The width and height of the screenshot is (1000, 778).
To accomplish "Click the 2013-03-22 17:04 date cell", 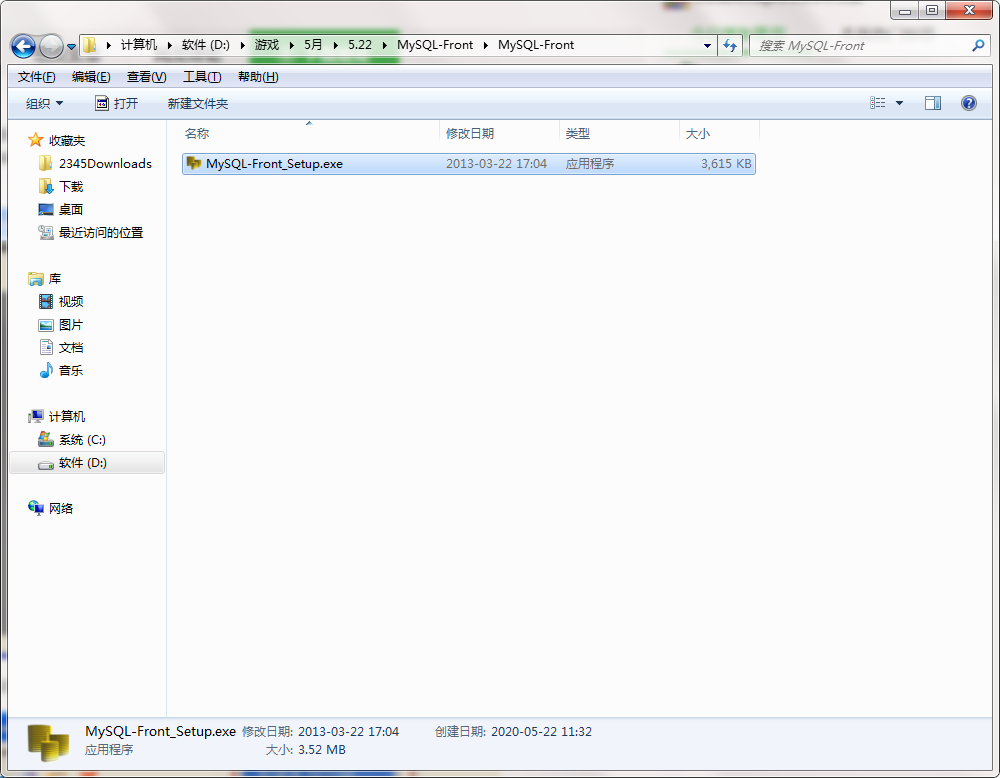I will click(496, 164).
